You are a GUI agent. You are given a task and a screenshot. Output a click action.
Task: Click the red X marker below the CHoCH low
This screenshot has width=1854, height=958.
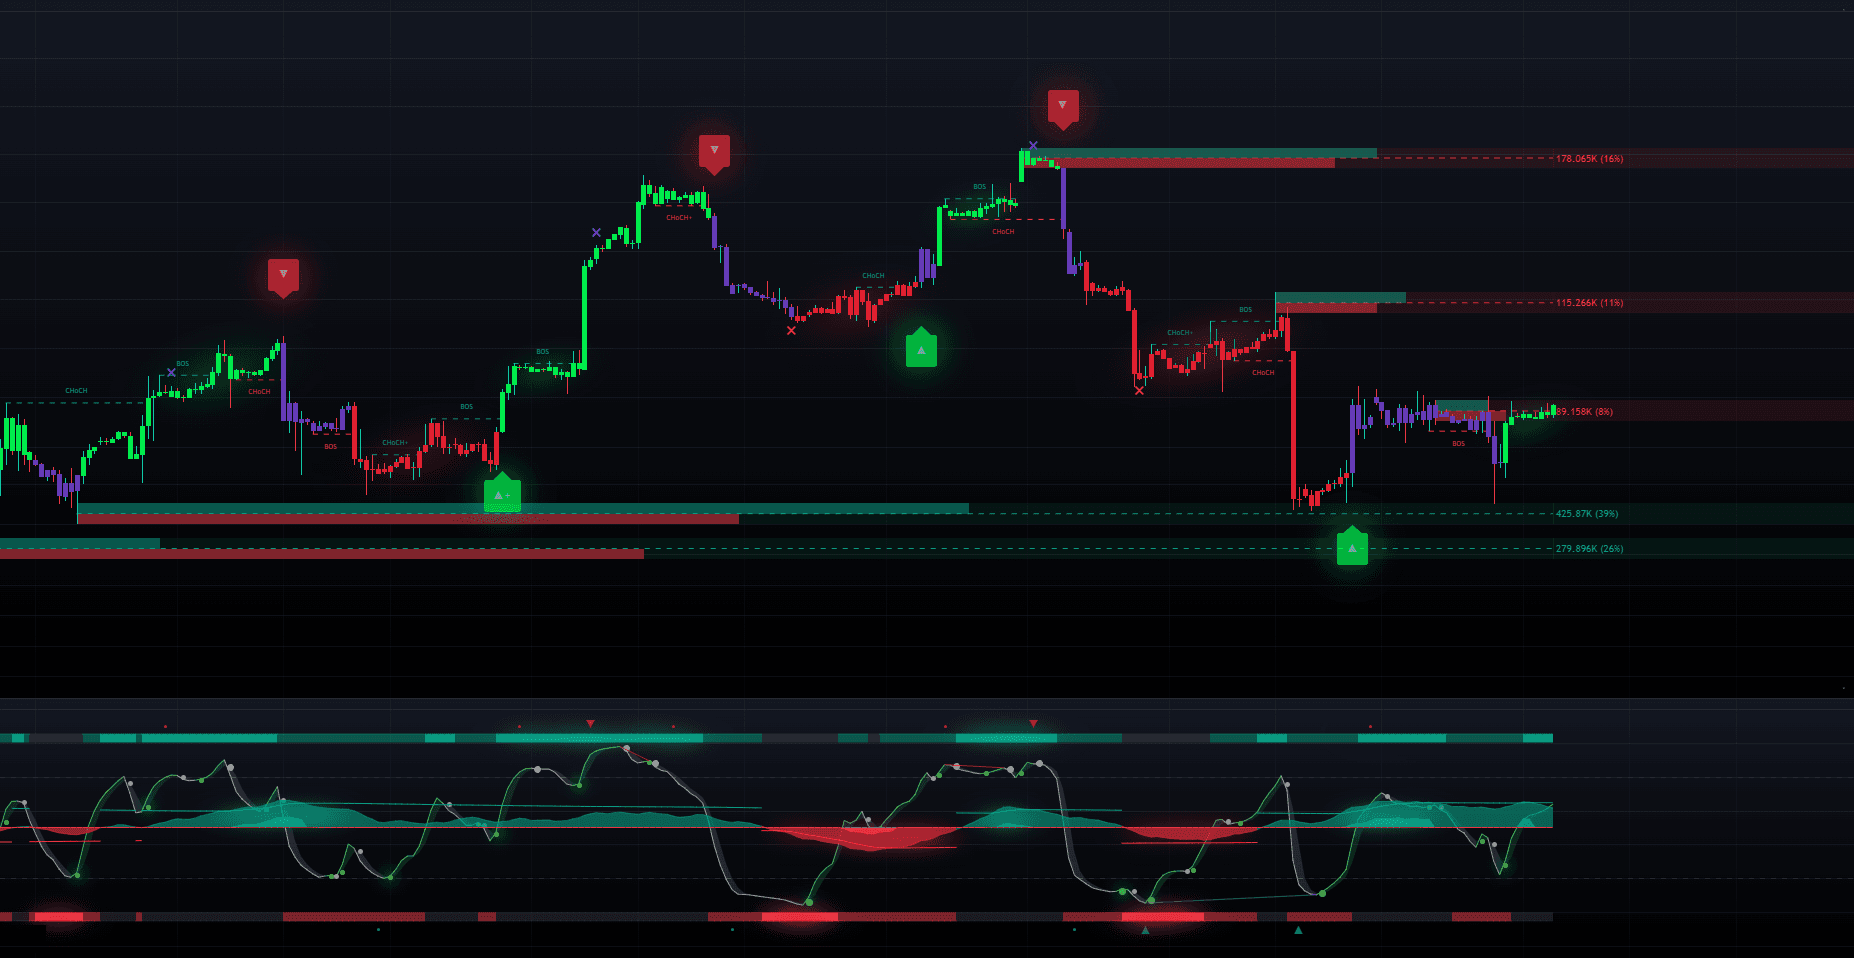click(x=1139, y=391)
